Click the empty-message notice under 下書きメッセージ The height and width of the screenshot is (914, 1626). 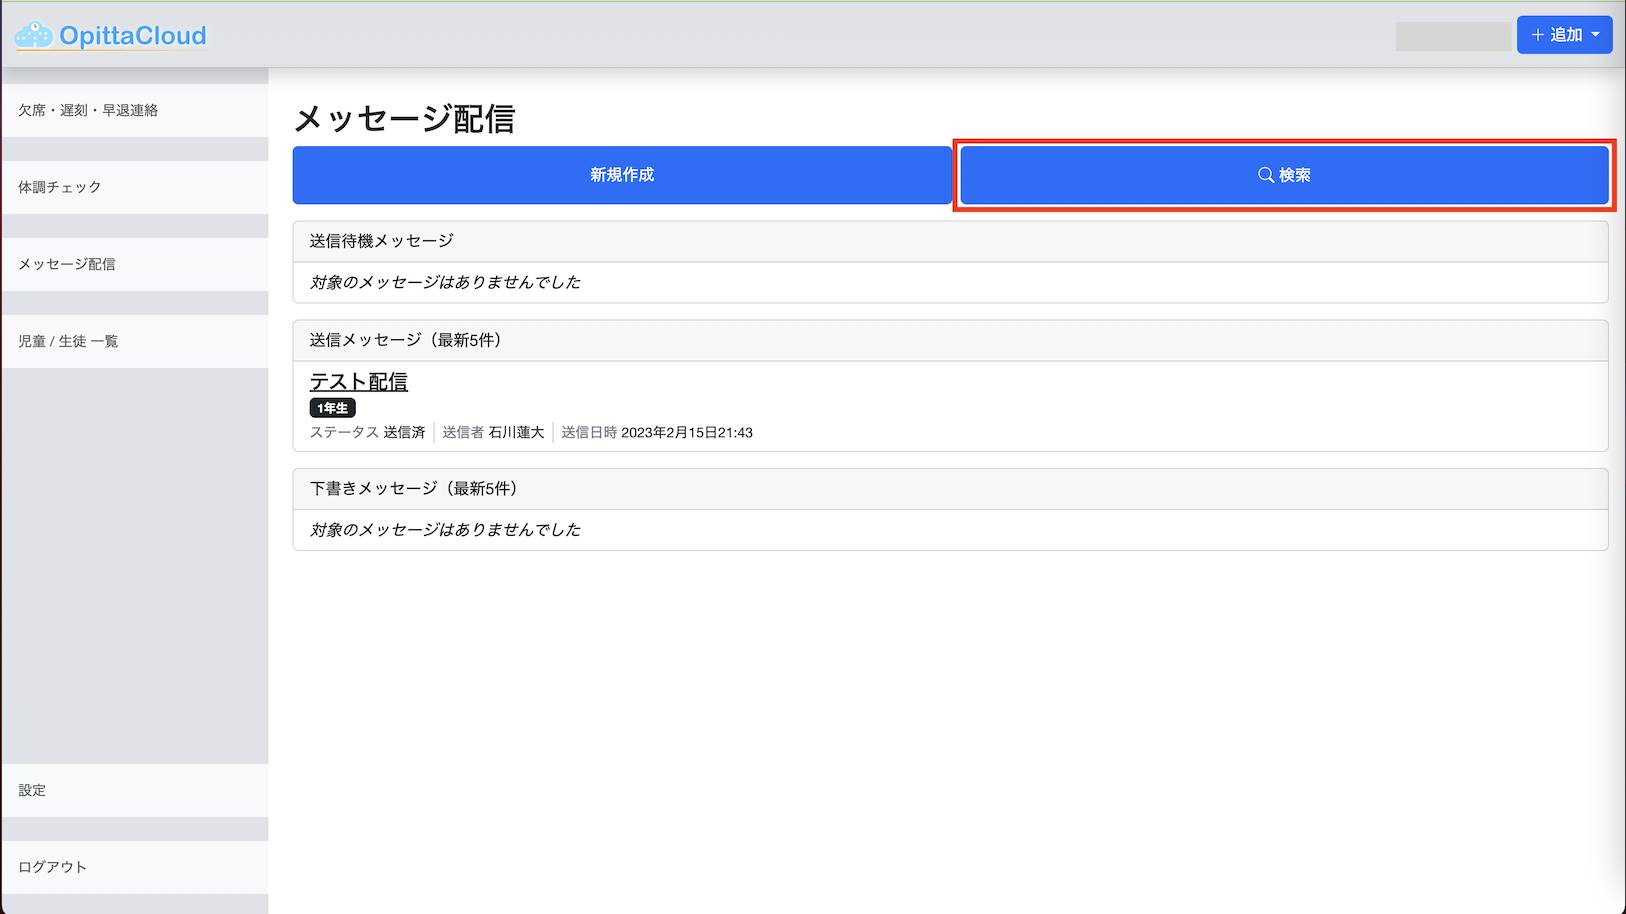pos(445,530)
